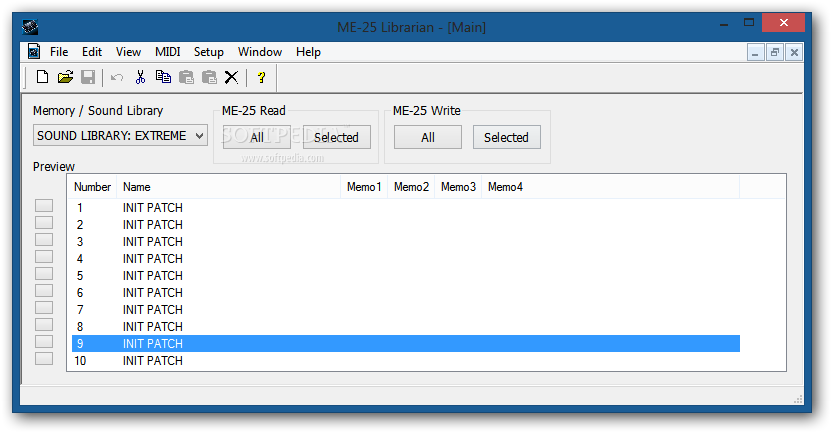The height and width of the screenshot is (433, 832).
Task: Preview patch number 4
Action: (44, 257)
